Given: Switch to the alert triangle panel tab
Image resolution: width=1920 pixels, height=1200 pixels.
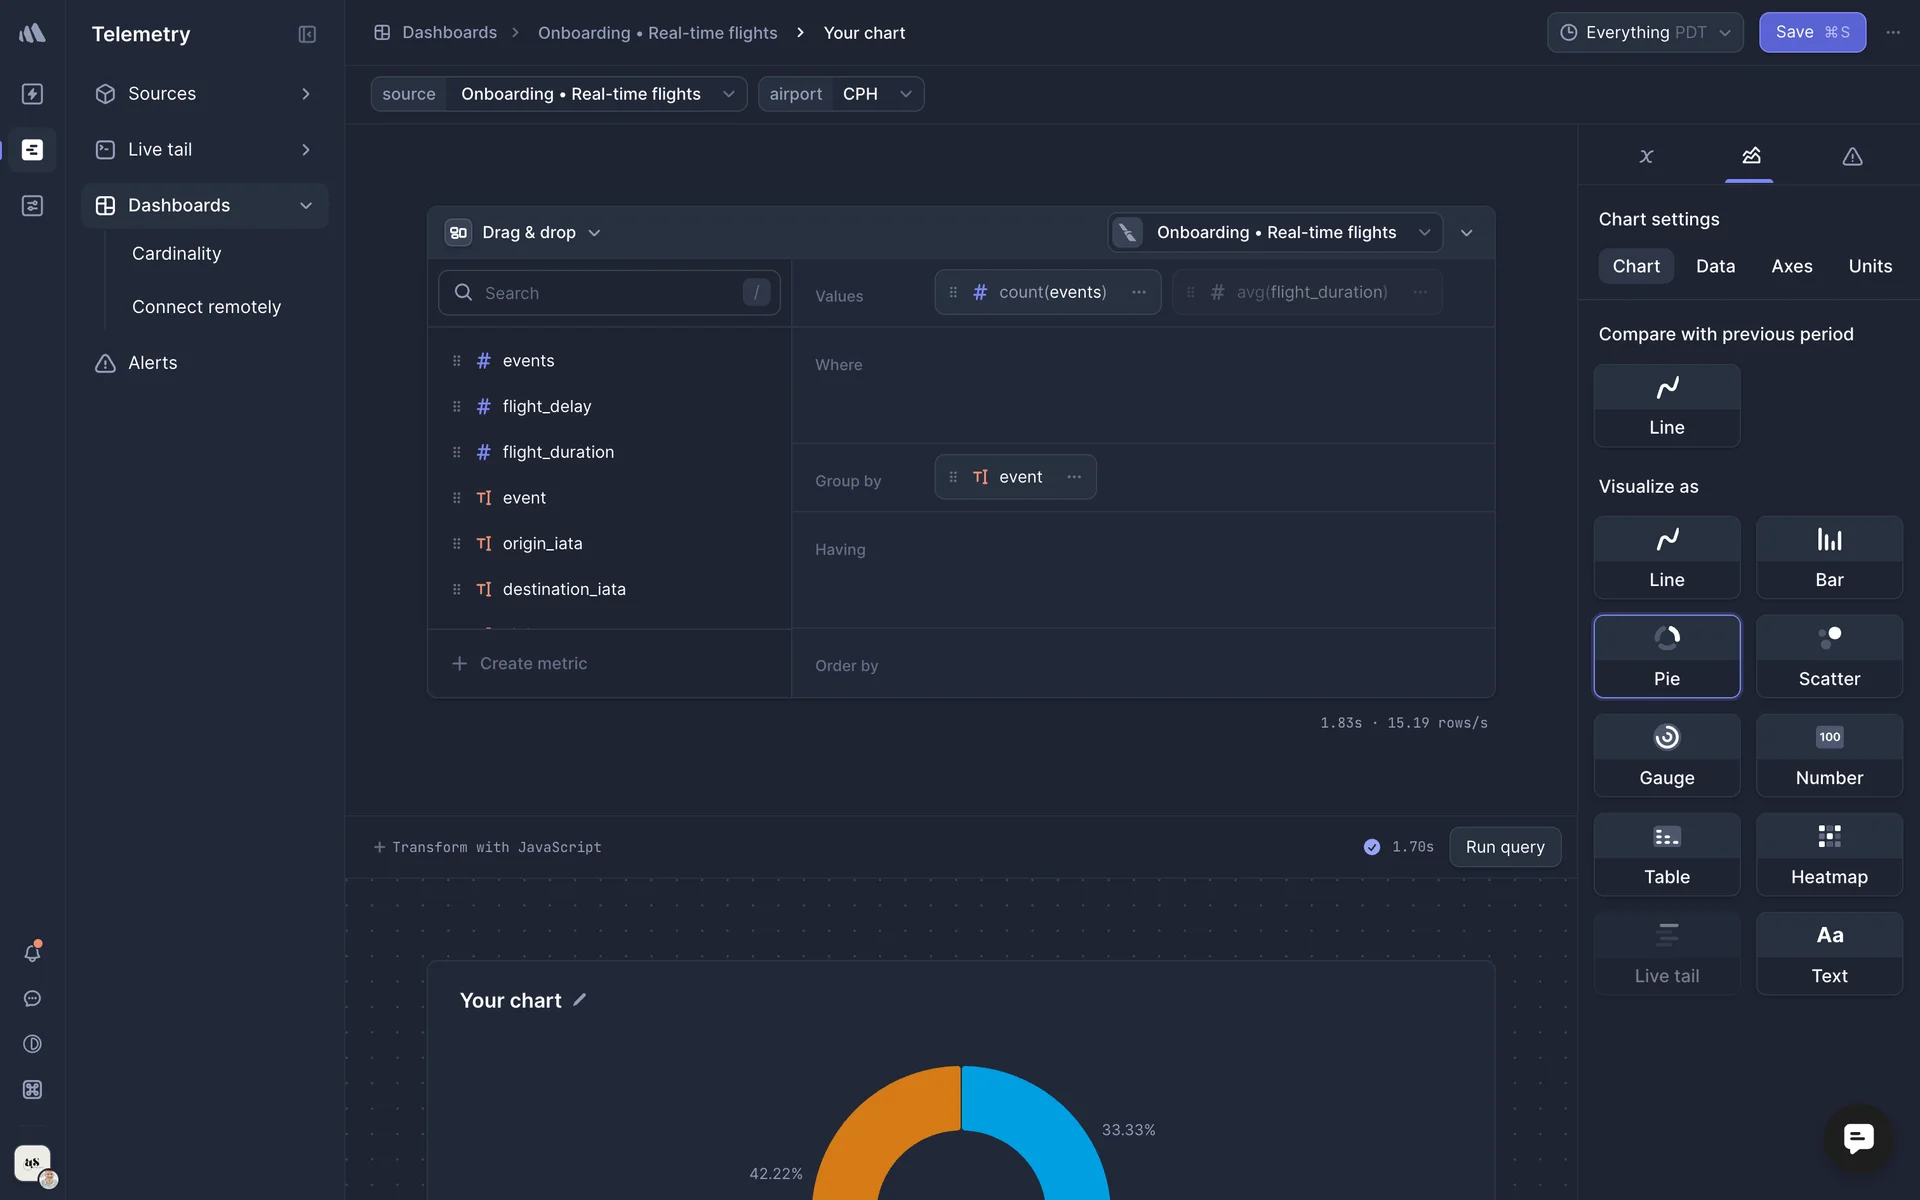Looking at the screenshot, I should 1852,156.
